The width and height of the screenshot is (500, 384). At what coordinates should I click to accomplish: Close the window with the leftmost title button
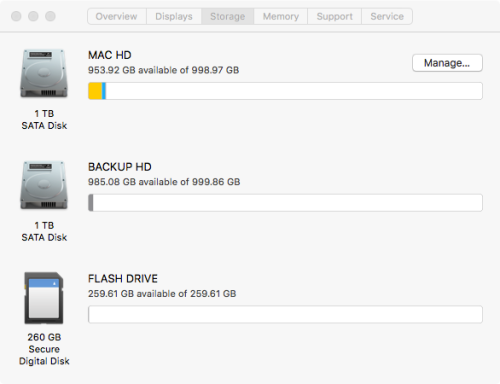16,16
